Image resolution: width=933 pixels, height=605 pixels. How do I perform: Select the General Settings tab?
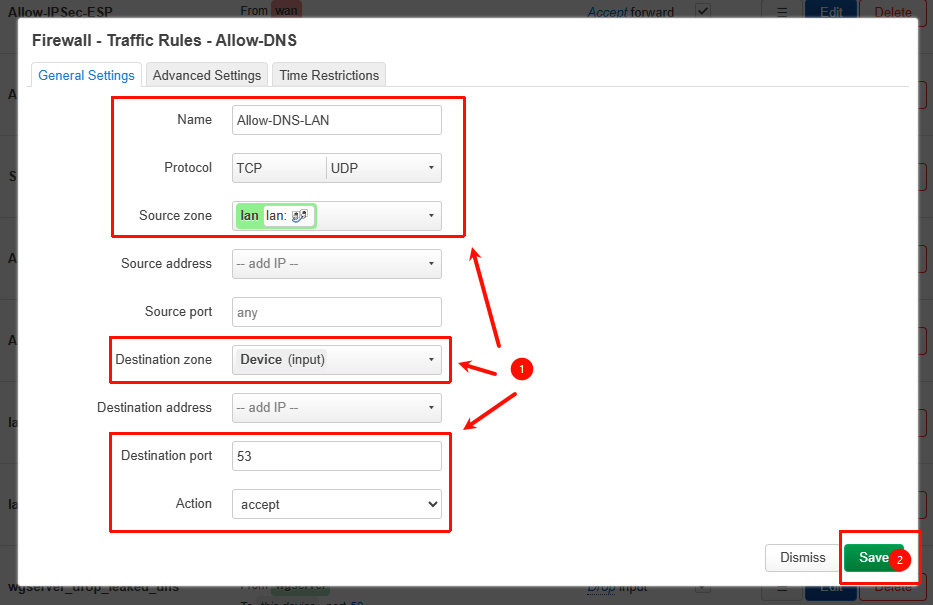tap(86, 75)
